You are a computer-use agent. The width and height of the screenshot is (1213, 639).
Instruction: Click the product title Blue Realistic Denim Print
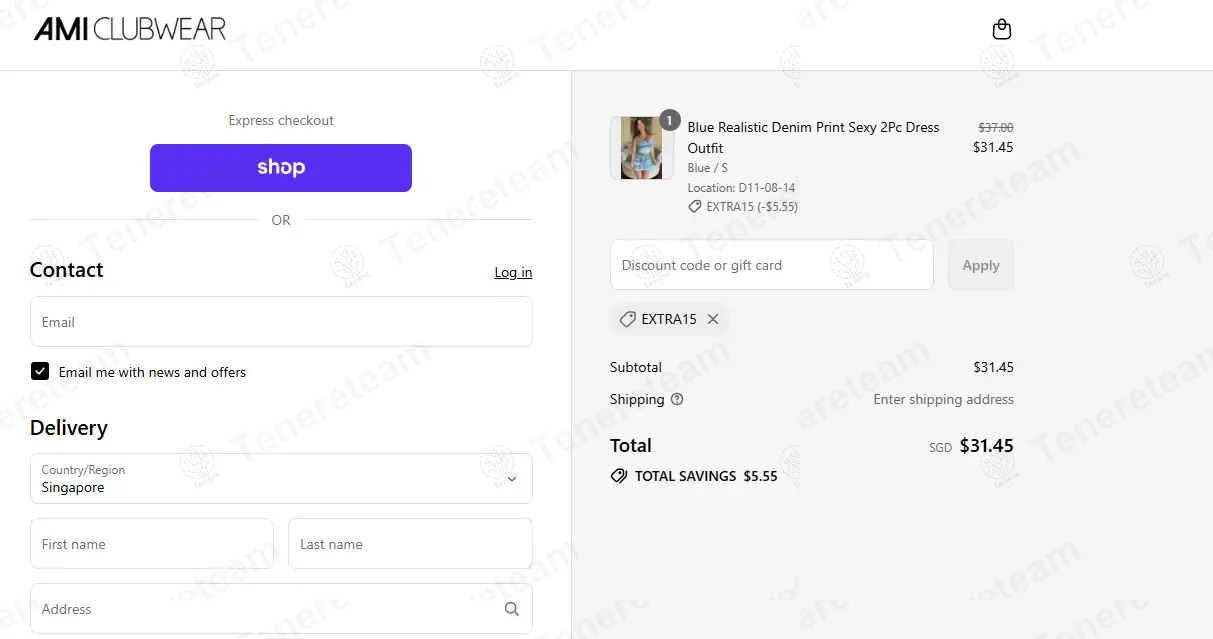coord(813,137)
